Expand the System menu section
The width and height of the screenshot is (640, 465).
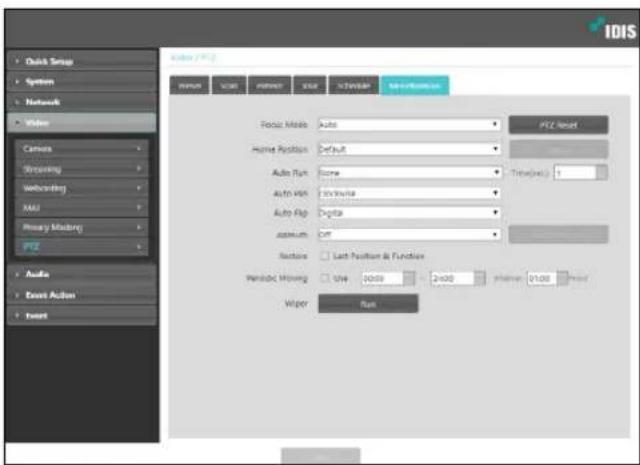point(82,82)
